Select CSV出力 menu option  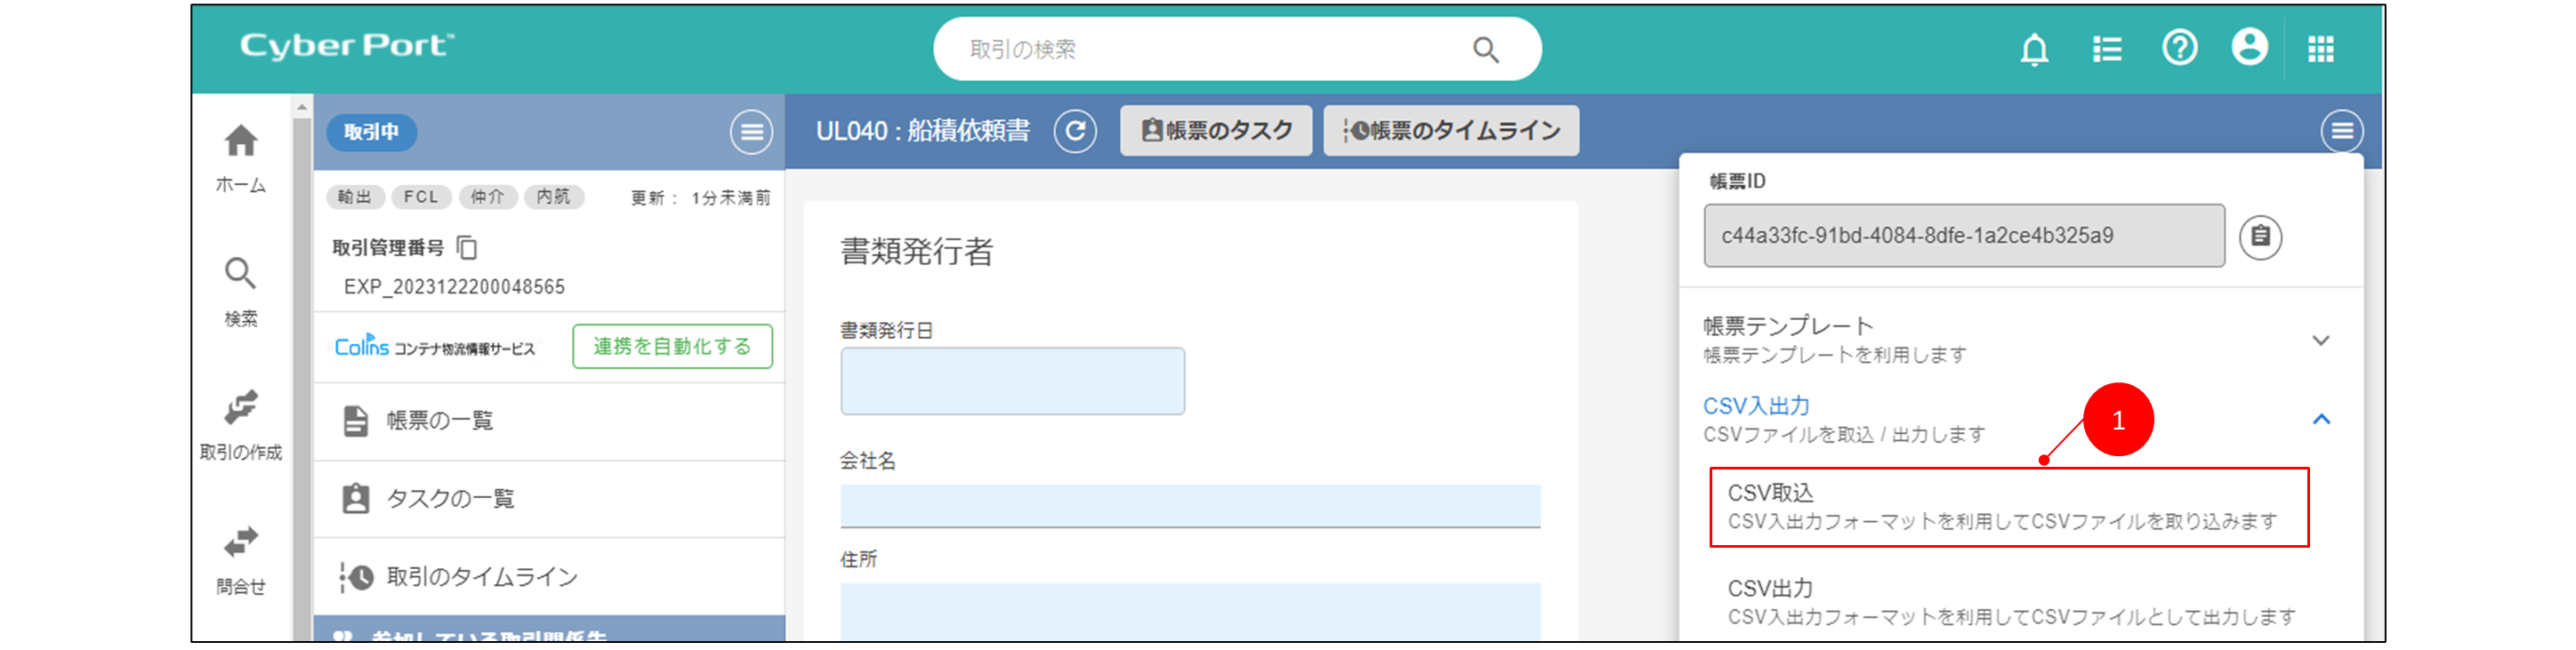tap(2010, 602)
